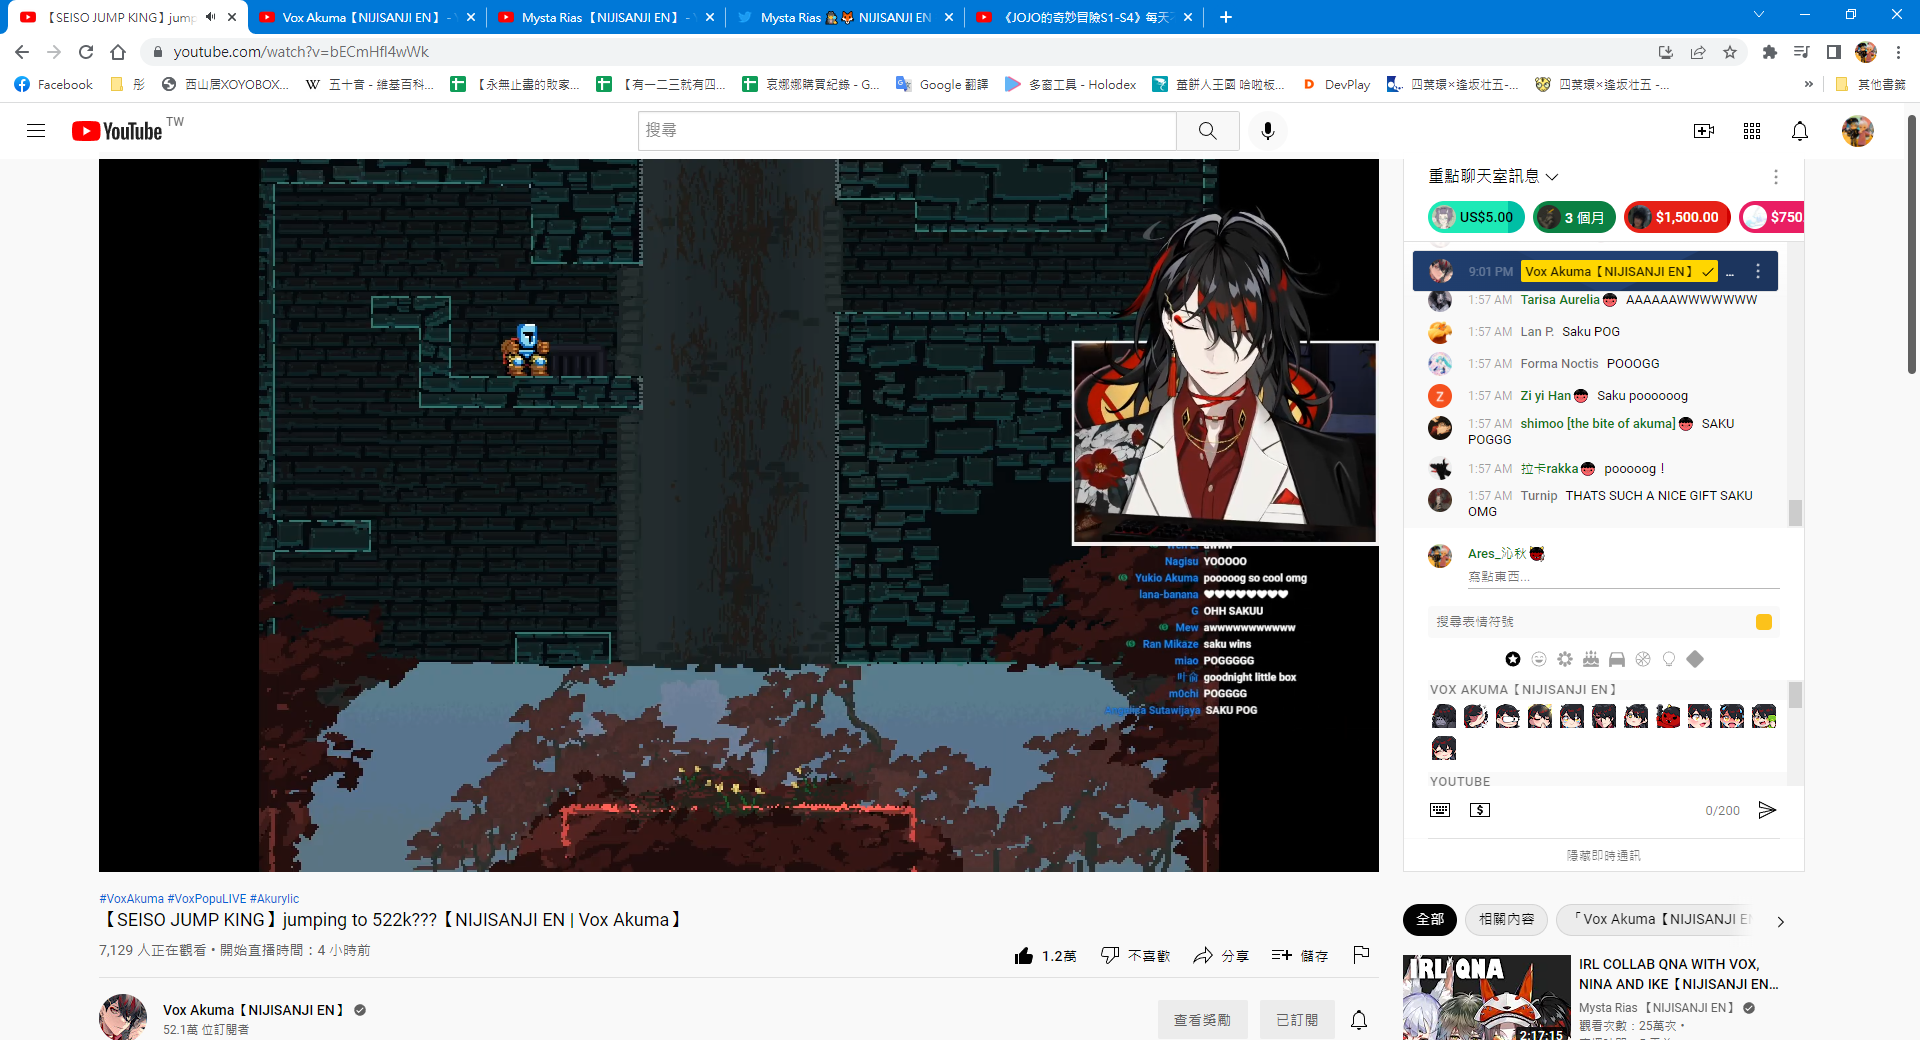Open the DevPlay bookmark
The height and width of the screenshot is (1040, 1920).
[1336, 85]
